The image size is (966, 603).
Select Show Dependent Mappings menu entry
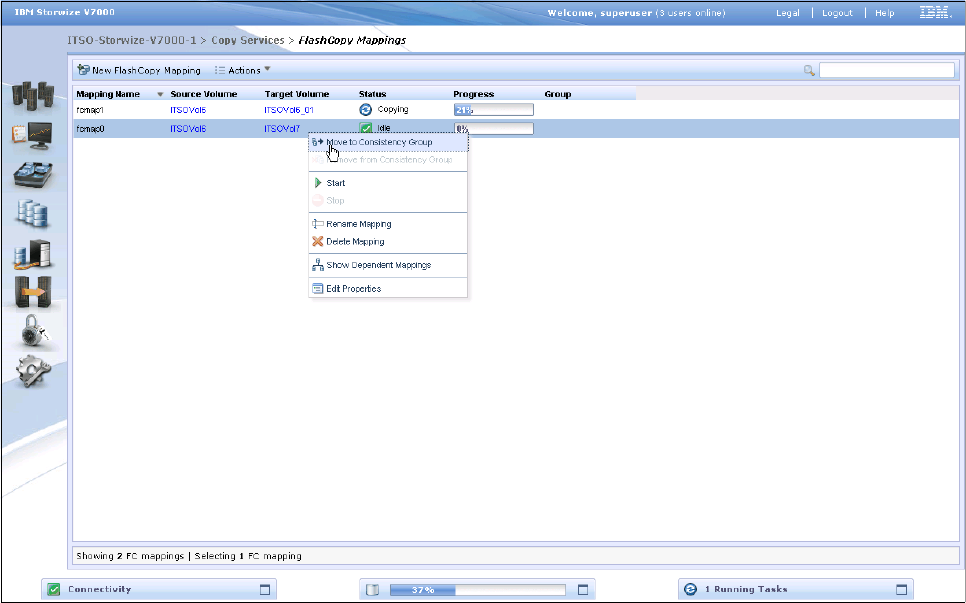coord(378,265)
